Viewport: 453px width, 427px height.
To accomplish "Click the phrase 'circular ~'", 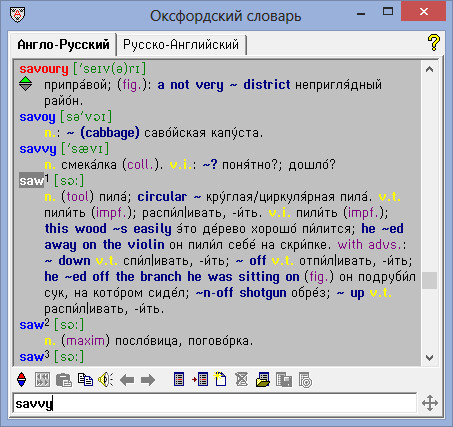I will click(x=169, y=197).
